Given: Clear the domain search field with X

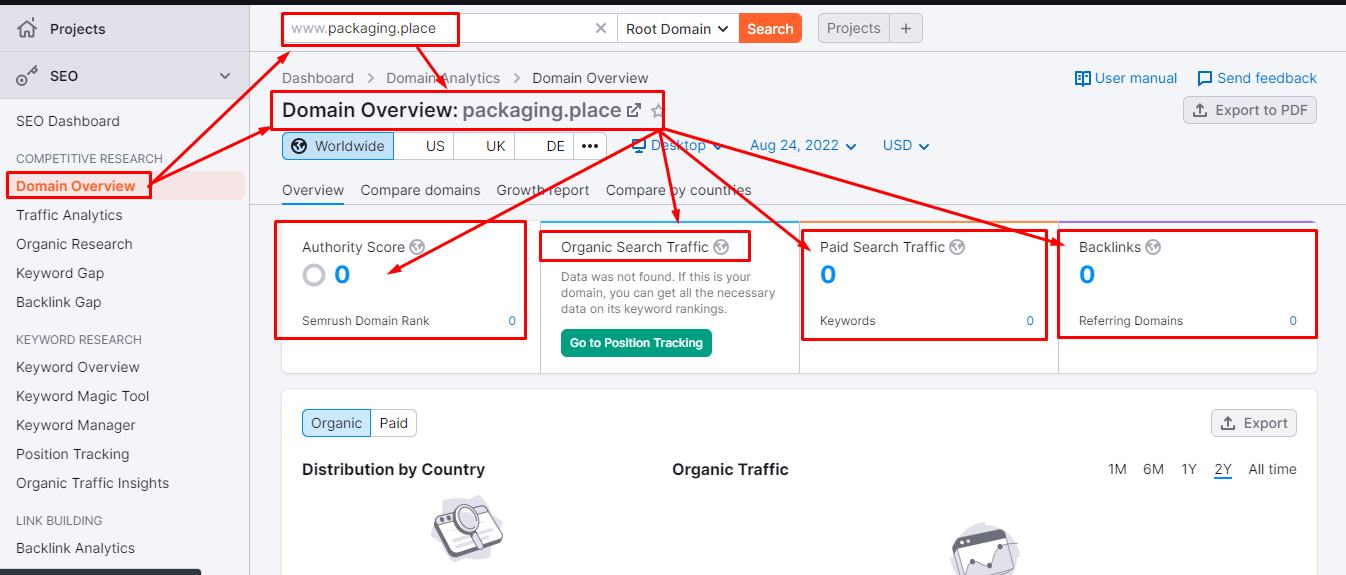Looking at the screenshot, I should 601,28.
